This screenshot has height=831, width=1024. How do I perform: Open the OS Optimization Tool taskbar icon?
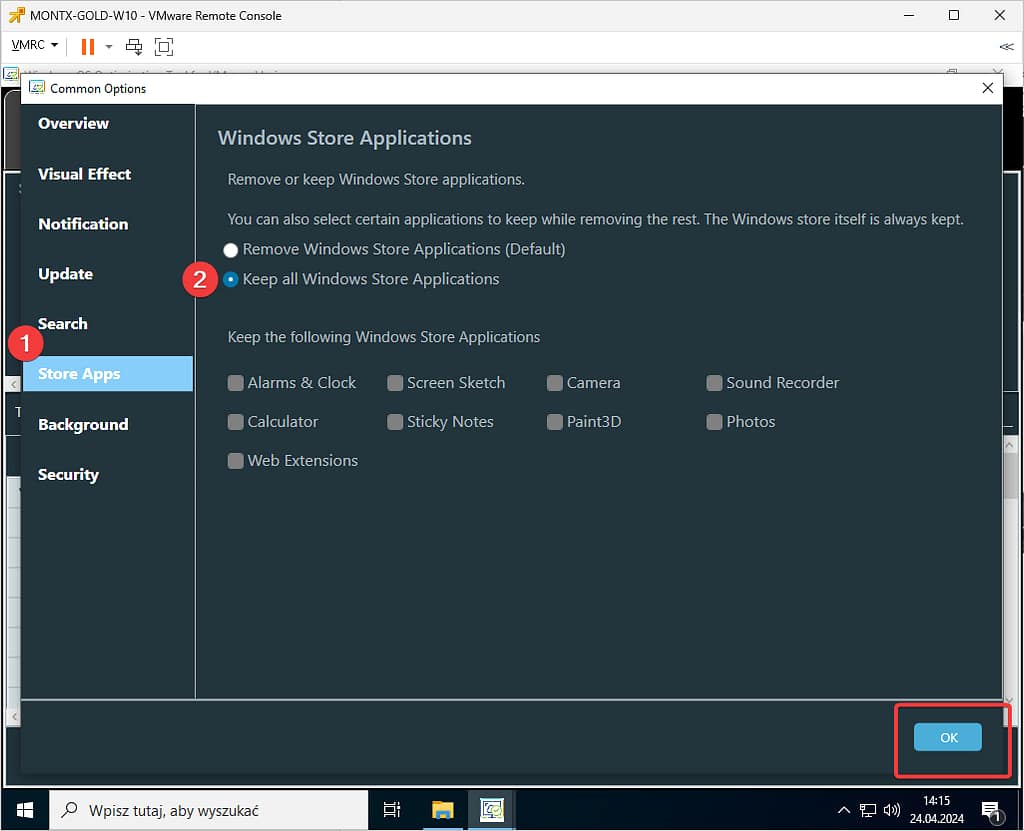pyautogui.click(x=491, y=809)
